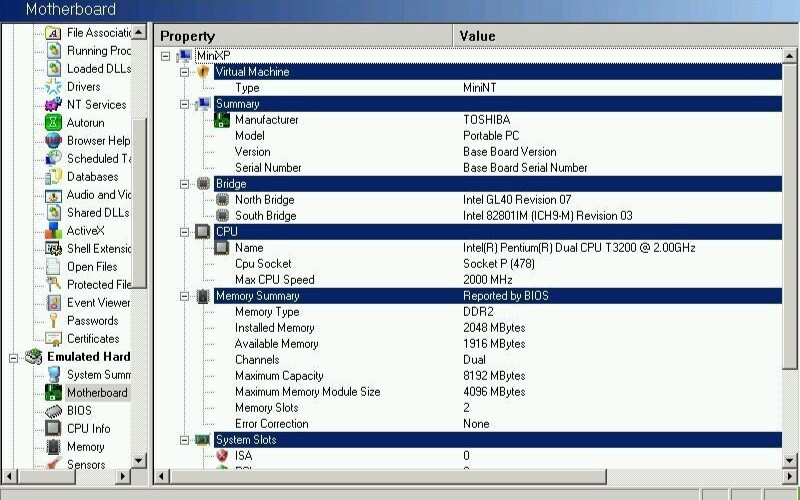Viewport: 800px width, 500px height.
Task: Click the down arrow of sidebar scrollbar
Action: 138,460
